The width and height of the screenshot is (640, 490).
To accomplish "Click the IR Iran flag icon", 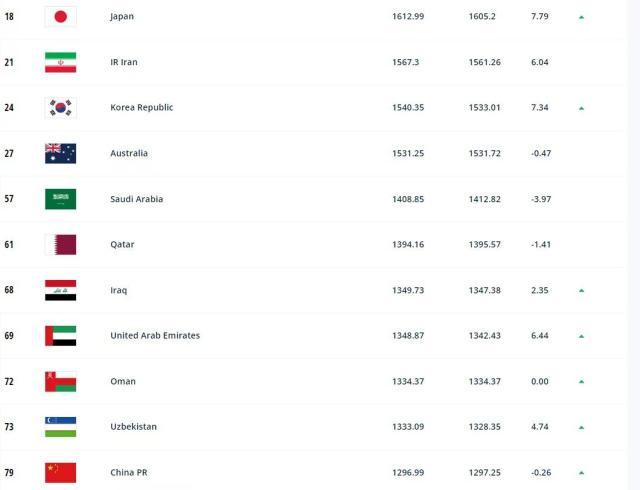I will point(60,62).
